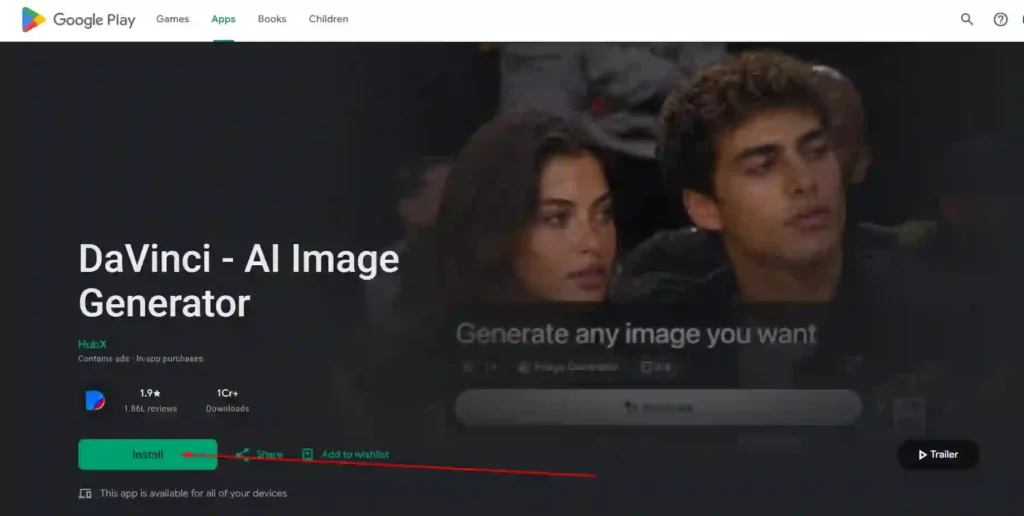This screenshot has width=1024, height=516.
Task: Click 'Contains ads · In-app purchases' text
Action: click(140, 359)
